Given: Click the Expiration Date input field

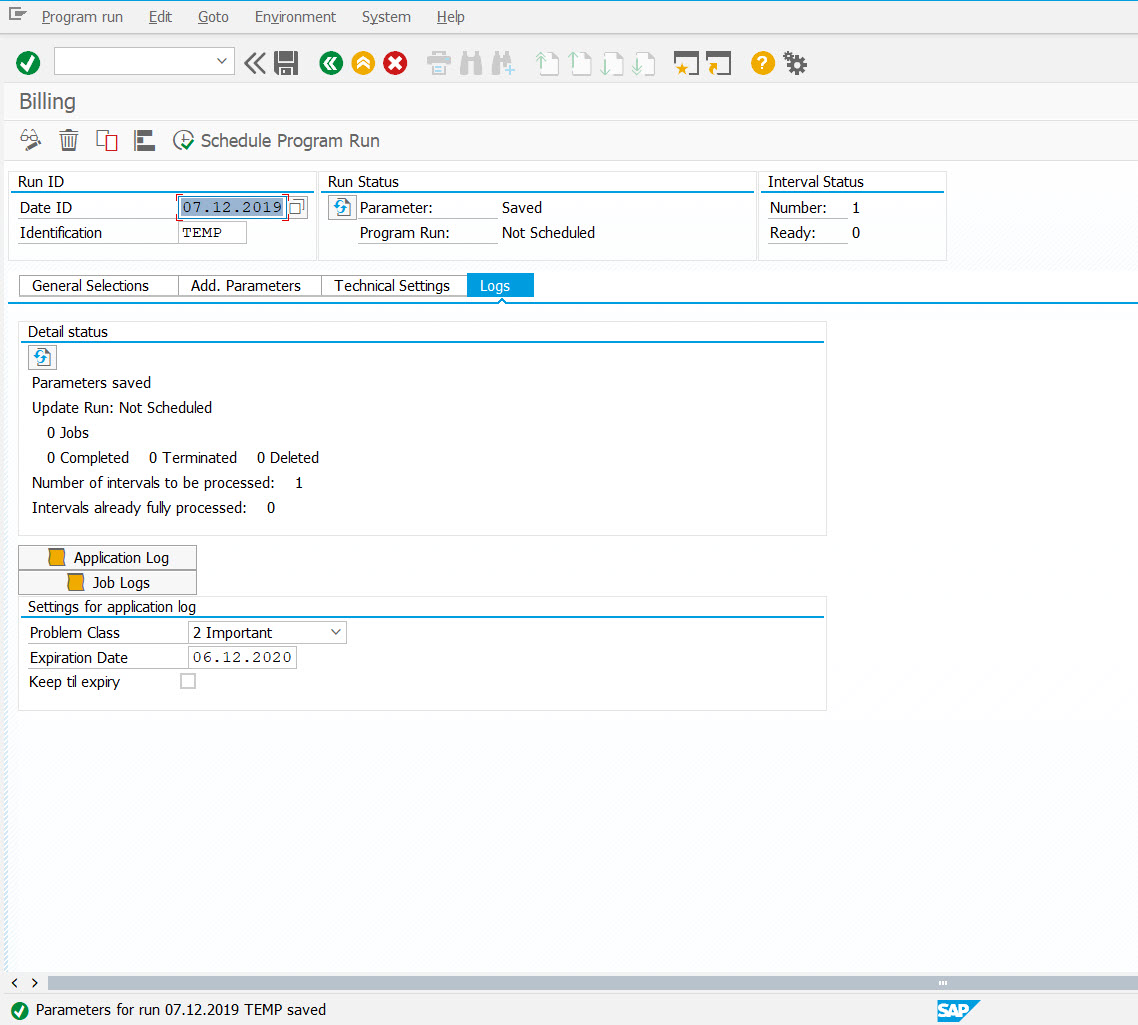Looking at the screenshot, I should point(242,657).
